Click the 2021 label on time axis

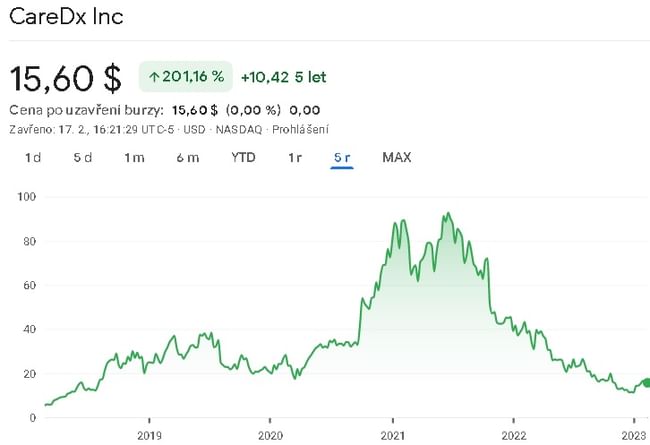coord(392,435)
